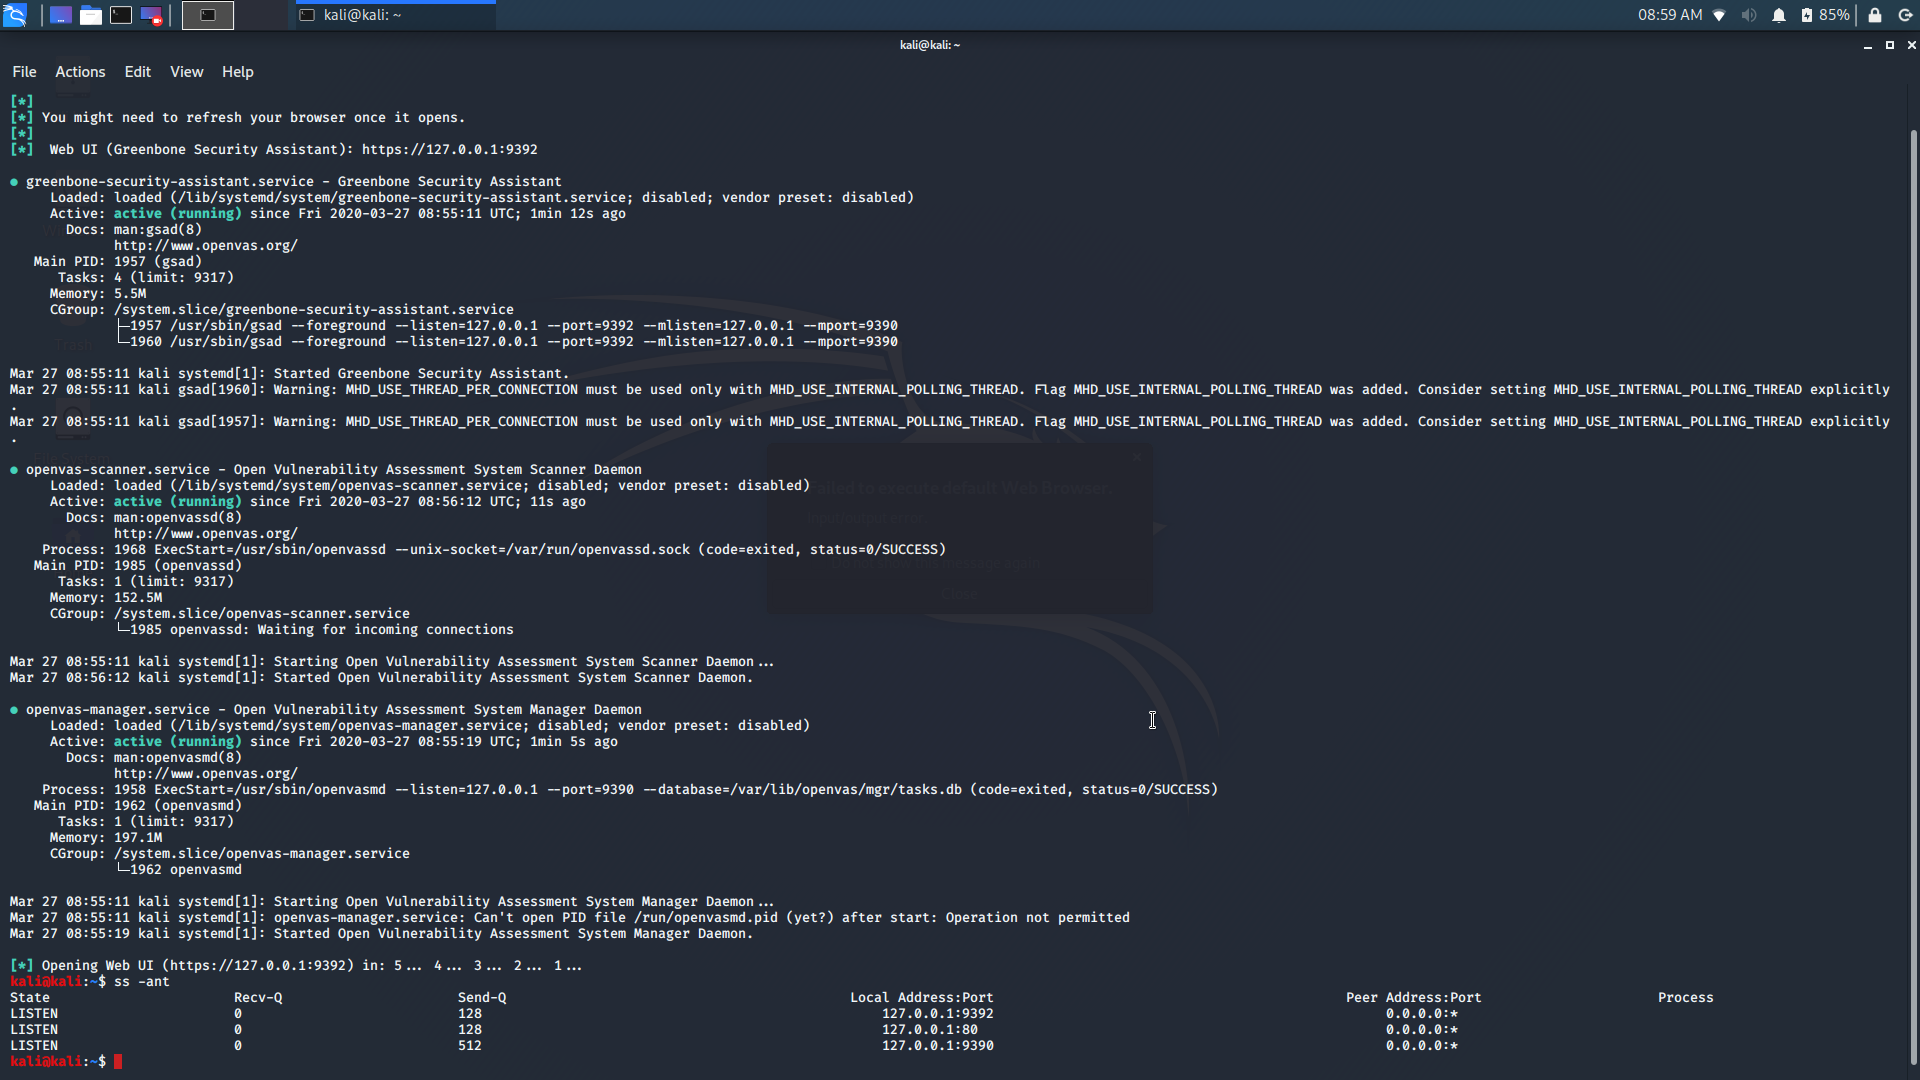1920x1080 pixels.
Task: Open the notifications bell icon
Action: [x=1778, y=15]
